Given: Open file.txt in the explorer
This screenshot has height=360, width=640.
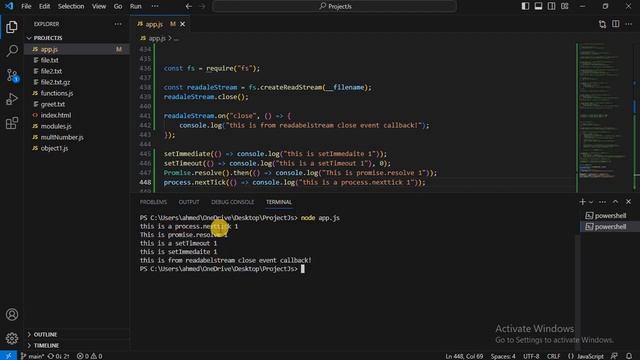Looking at the screenshot, I should 77,60.
